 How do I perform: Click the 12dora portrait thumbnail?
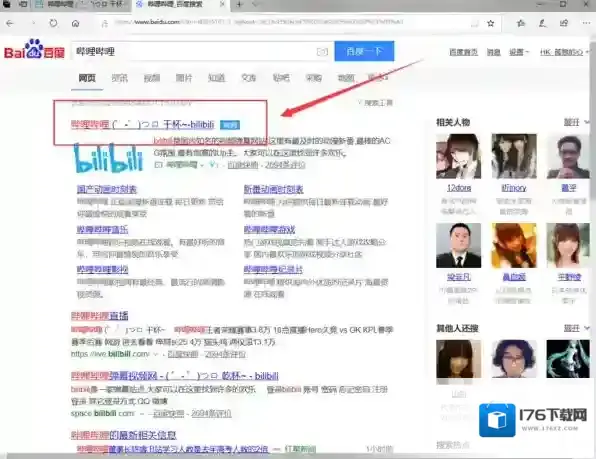[458, 156]
